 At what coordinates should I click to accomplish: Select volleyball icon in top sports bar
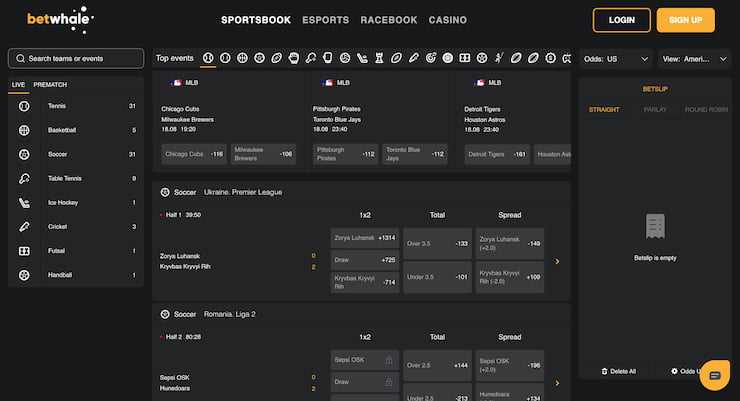tap(345, 58)
